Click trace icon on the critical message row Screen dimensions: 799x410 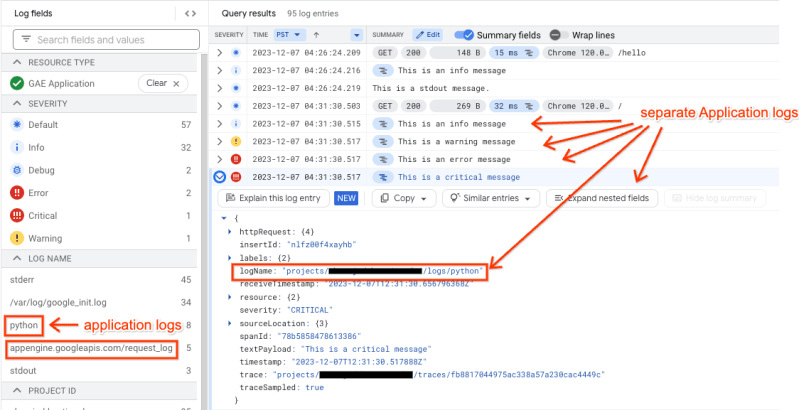coord(385,177)
